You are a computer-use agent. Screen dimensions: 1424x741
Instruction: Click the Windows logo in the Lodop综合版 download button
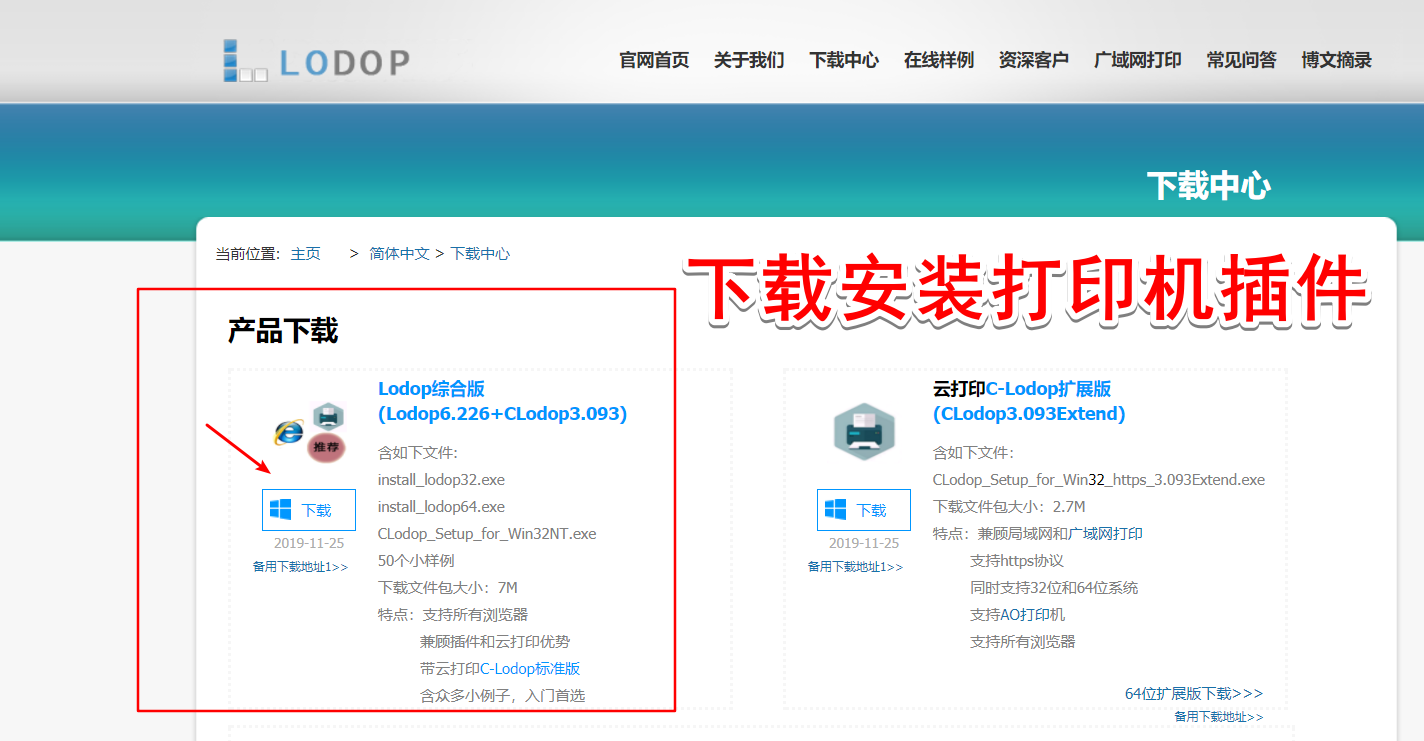click(x=281, y=510)
